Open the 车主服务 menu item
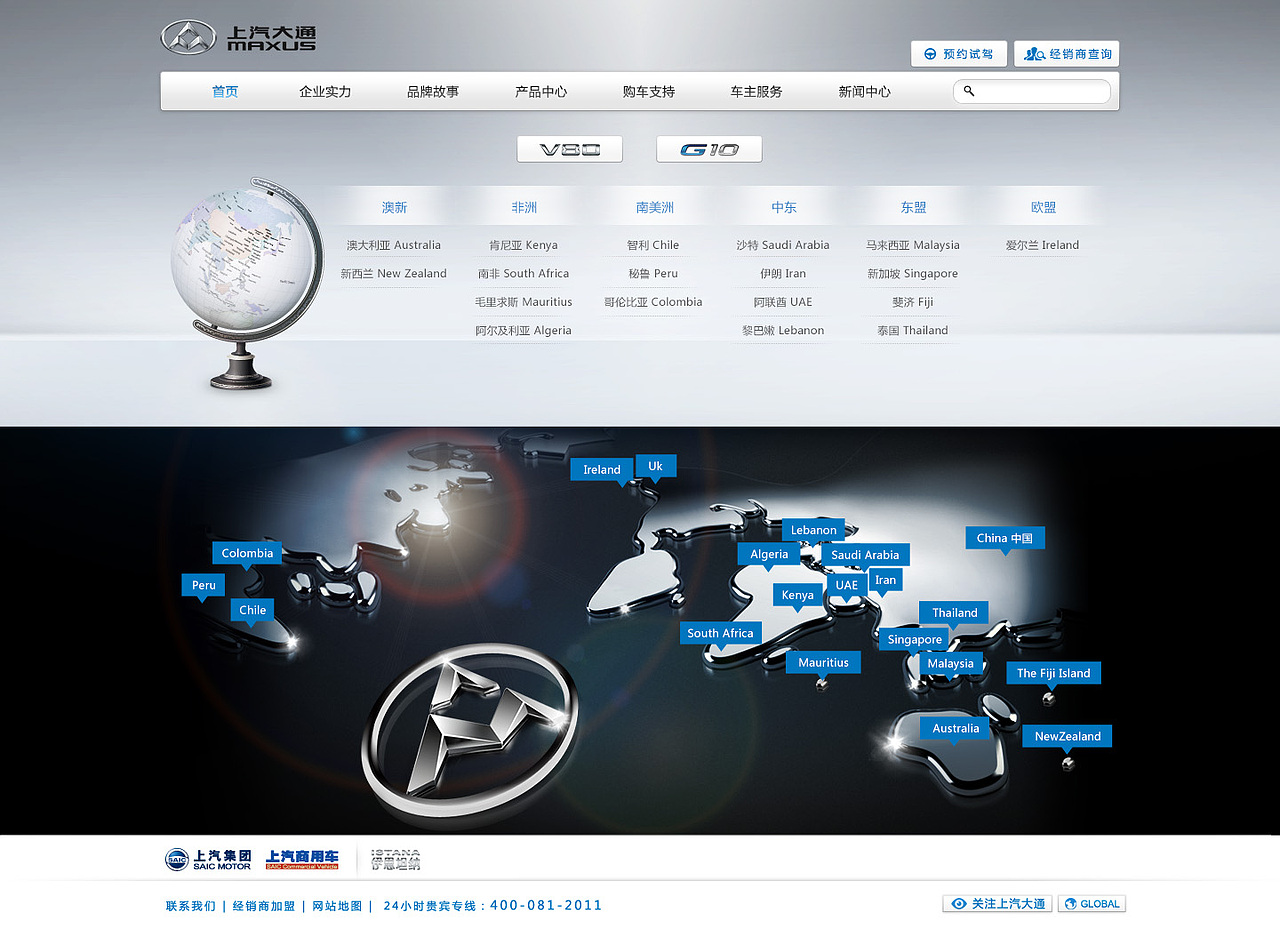 756,91
